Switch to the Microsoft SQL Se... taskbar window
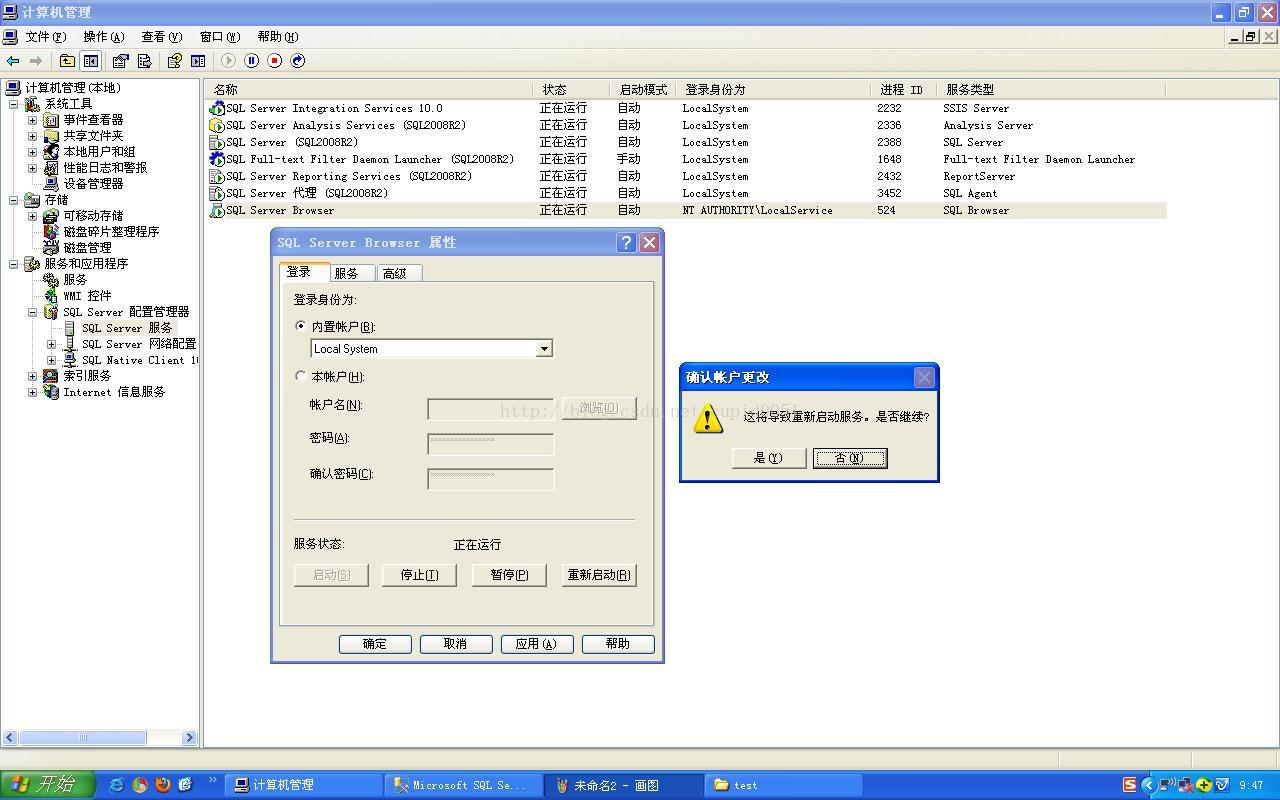Viewport: 1280px width, 800px height. [463, 785]
